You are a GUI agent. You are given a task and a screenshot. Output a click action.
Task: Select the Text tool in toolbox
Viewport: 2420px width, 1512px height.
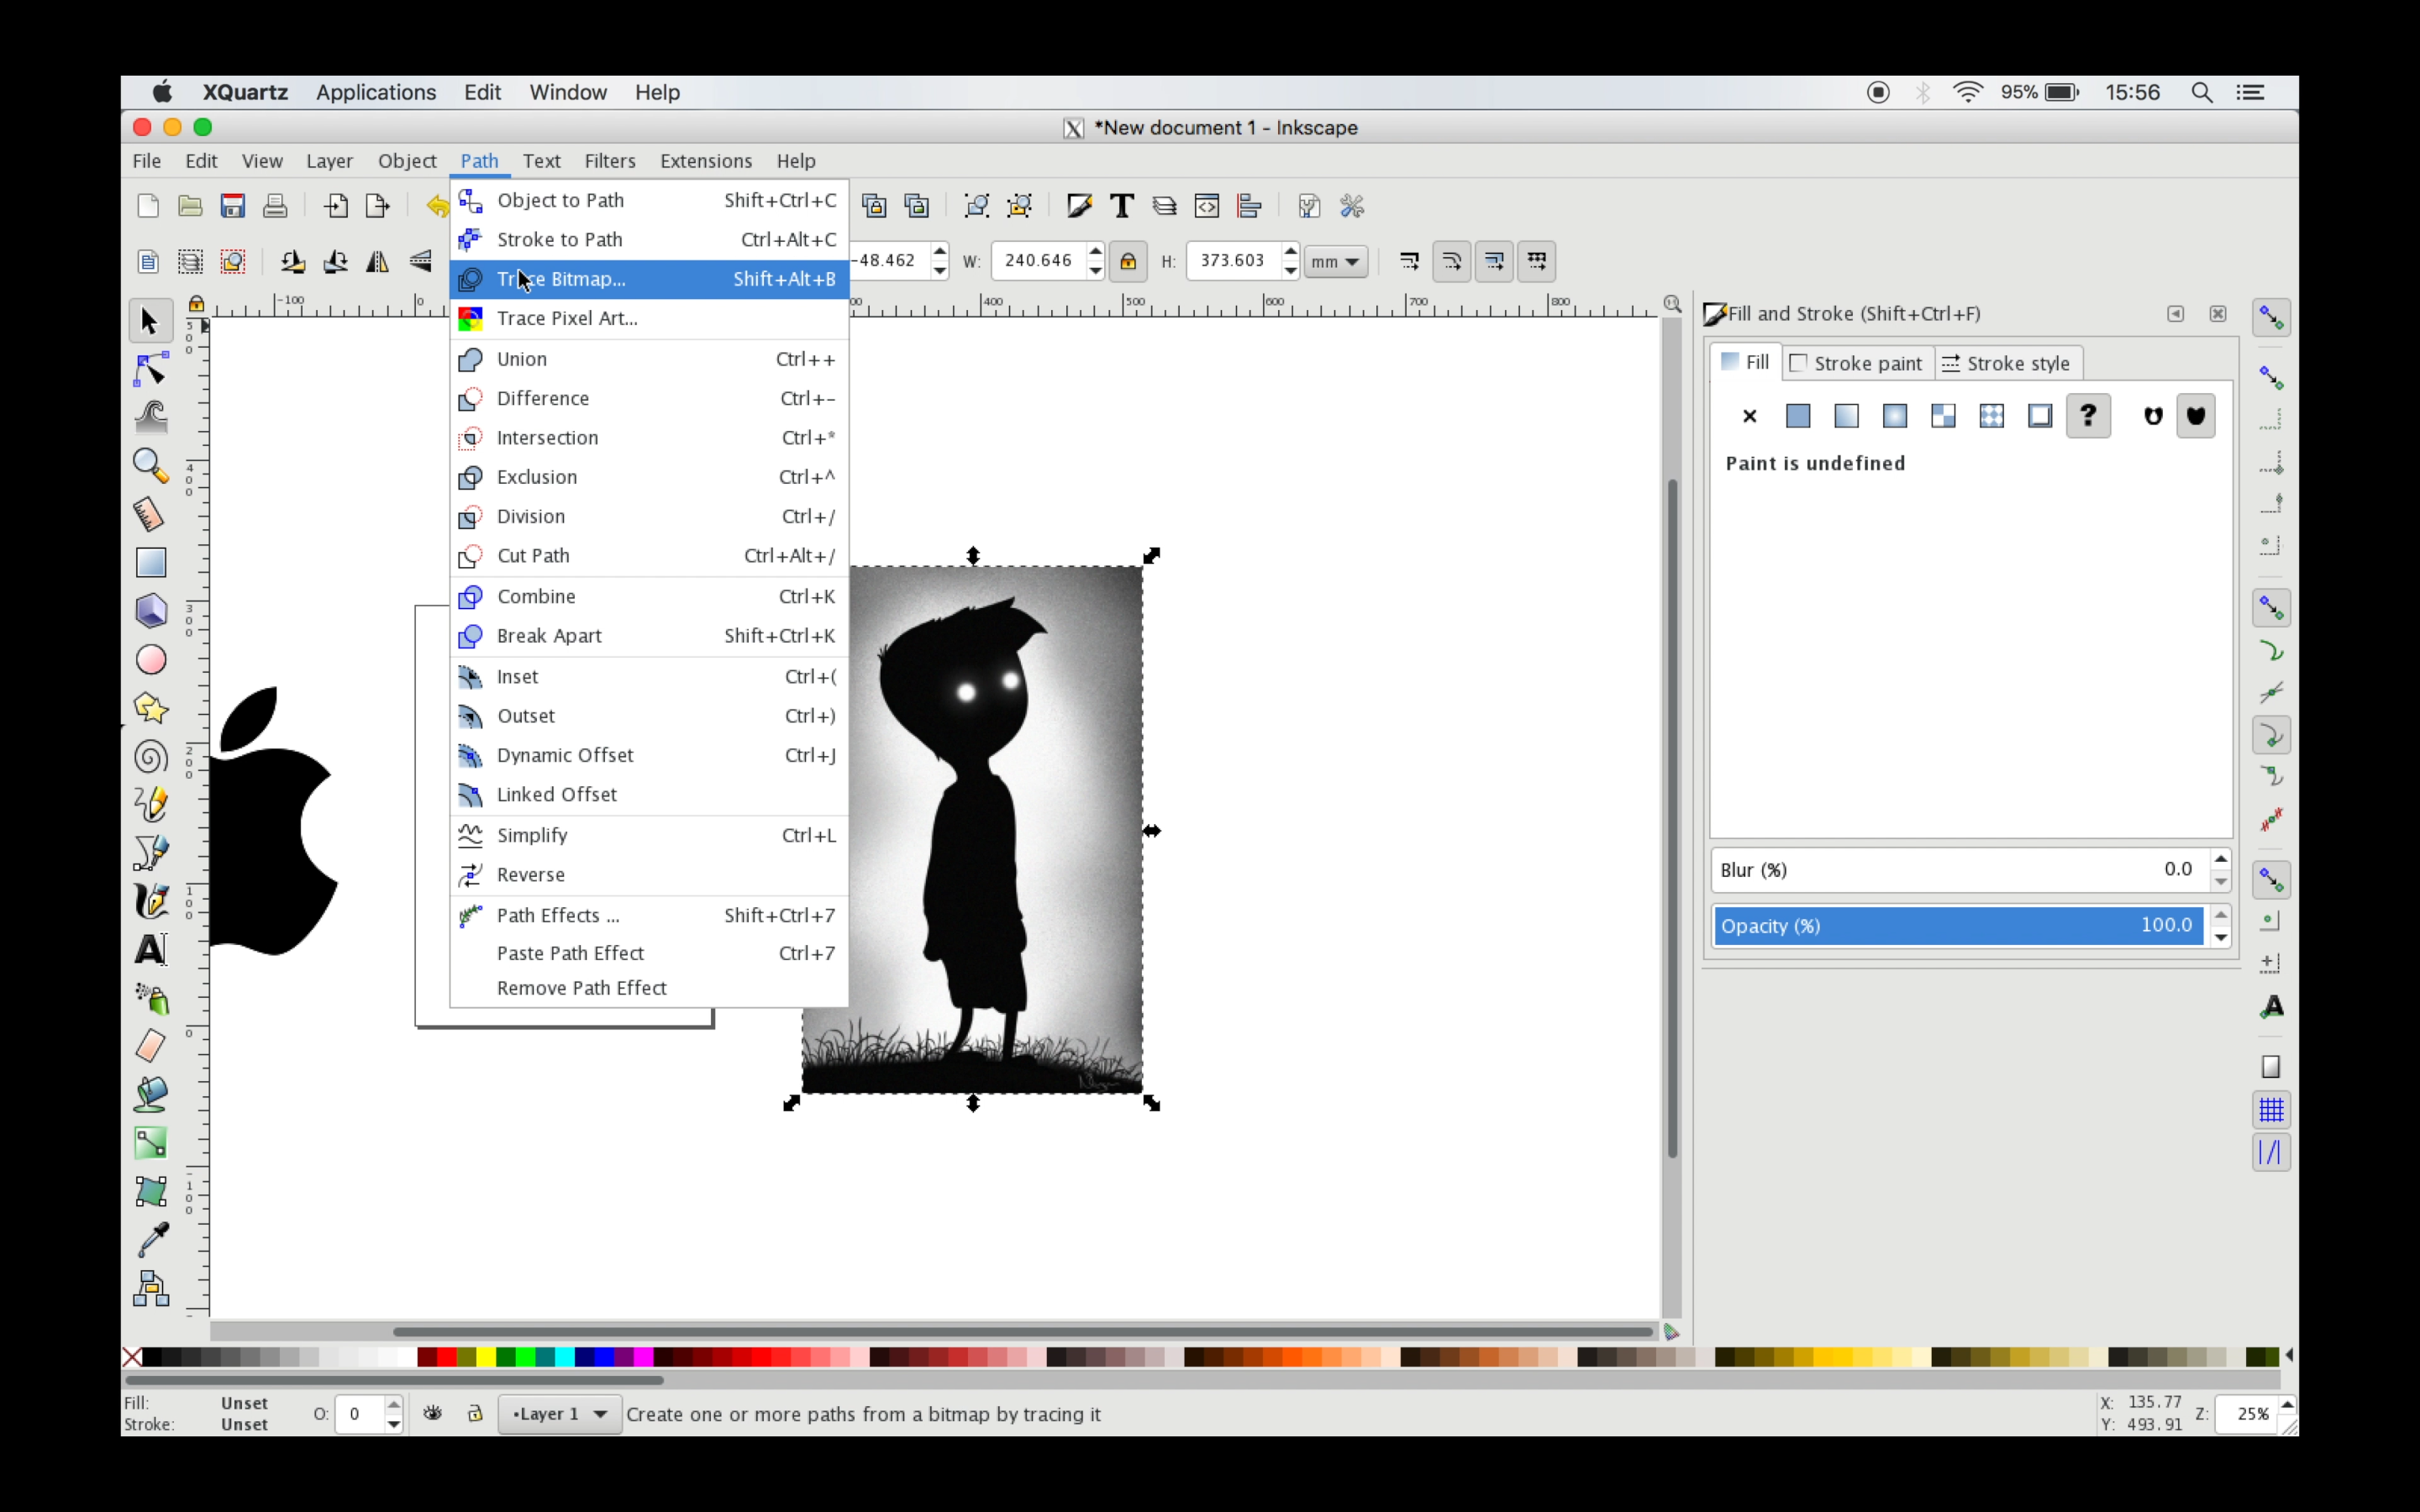pos(150,949)
